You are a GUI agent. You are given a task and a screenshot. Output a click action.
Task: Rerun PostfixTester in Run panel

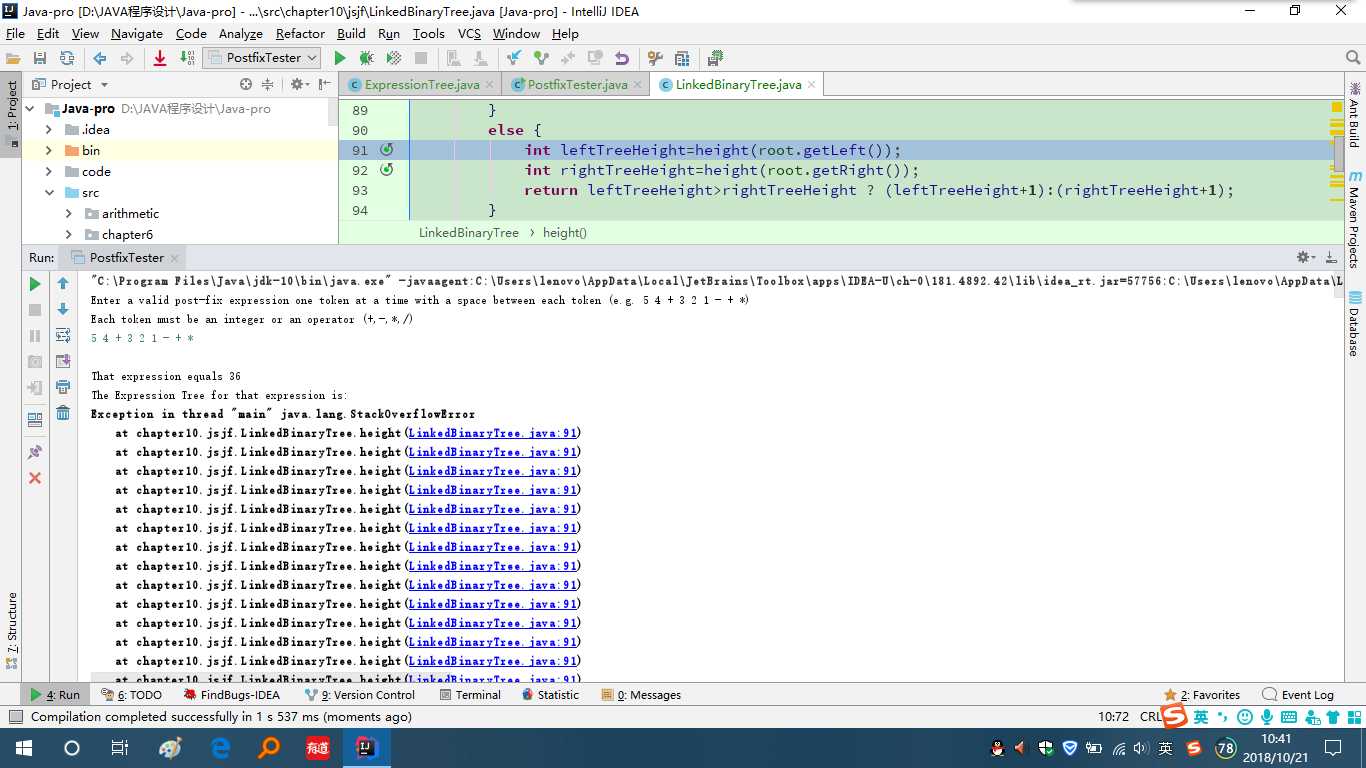pyautogui.click(x=35, y=284)
